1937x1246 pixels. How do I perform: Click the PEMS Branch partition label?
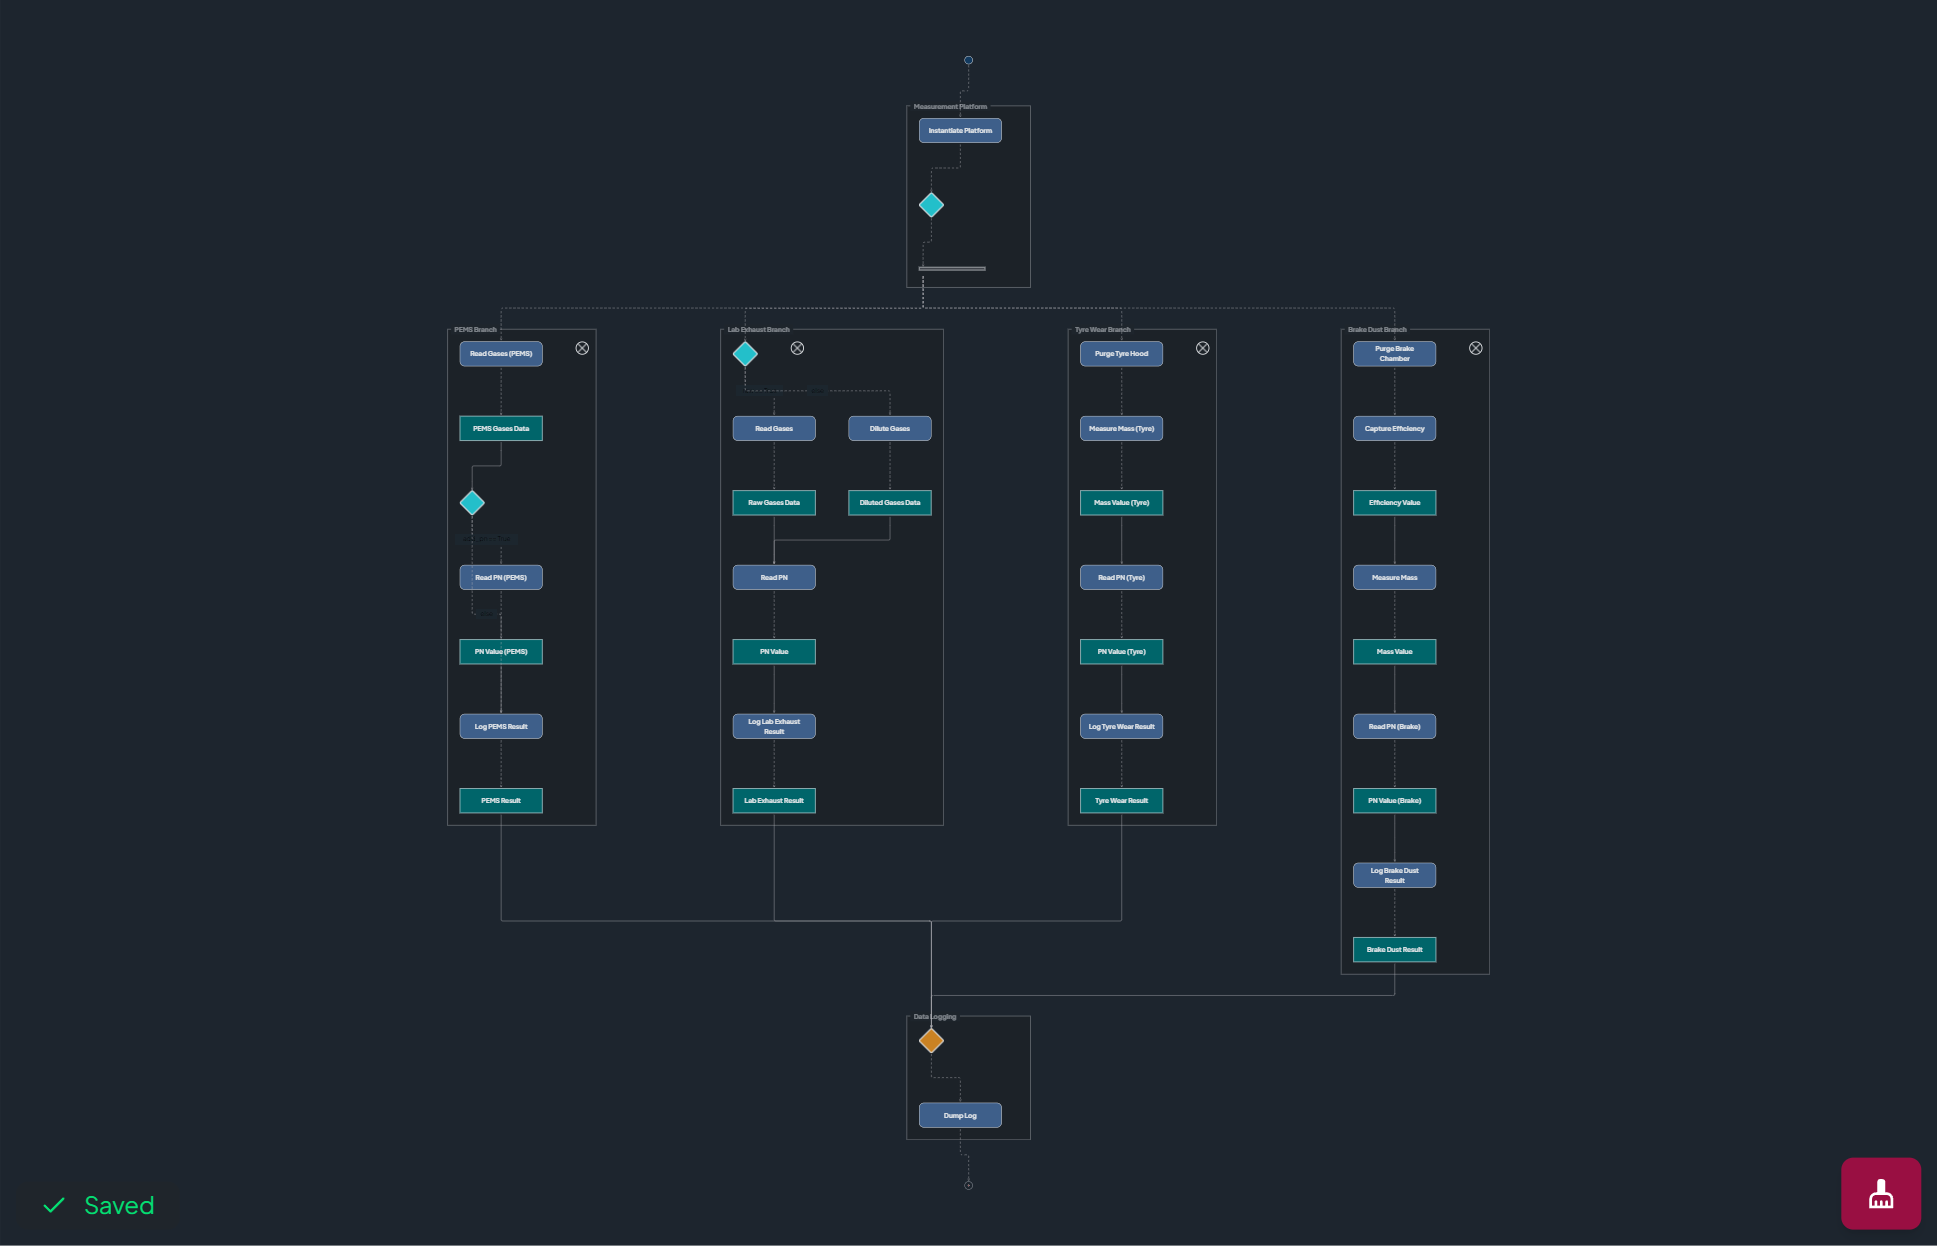[475, 329]
